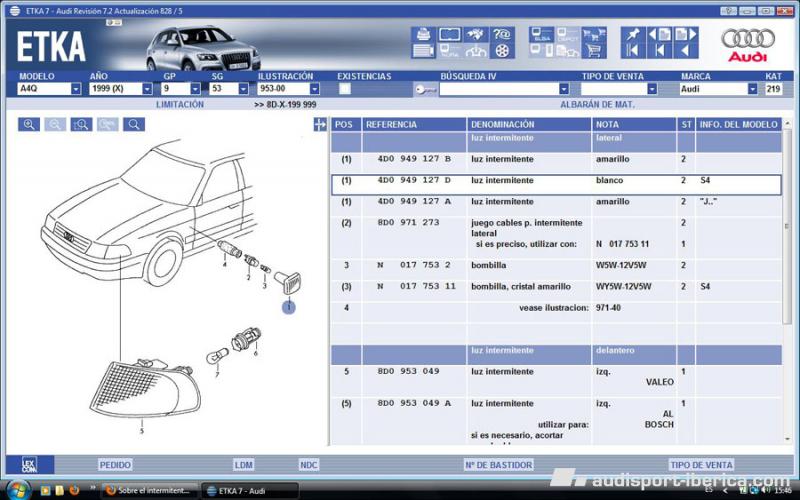Open the GP dropdown showing 9

click(x=195, y=89)
